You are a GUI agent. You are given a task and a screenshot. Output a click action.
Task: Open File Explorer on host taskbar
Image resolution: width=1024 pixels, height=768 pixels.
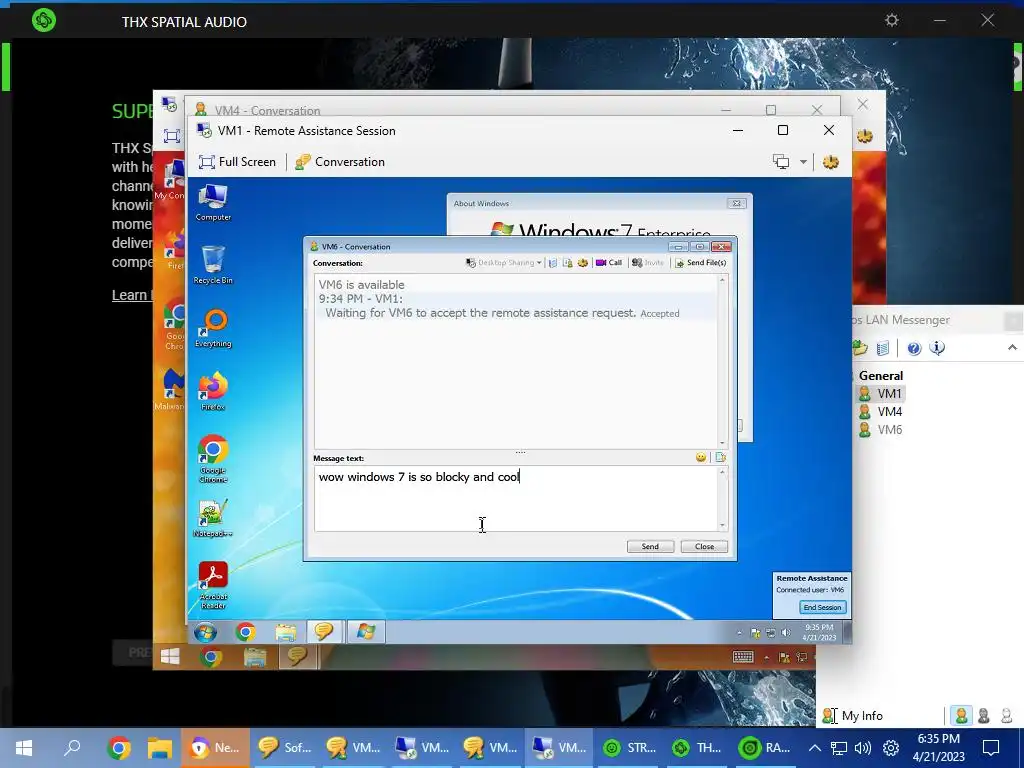click(x=159, y=748)
